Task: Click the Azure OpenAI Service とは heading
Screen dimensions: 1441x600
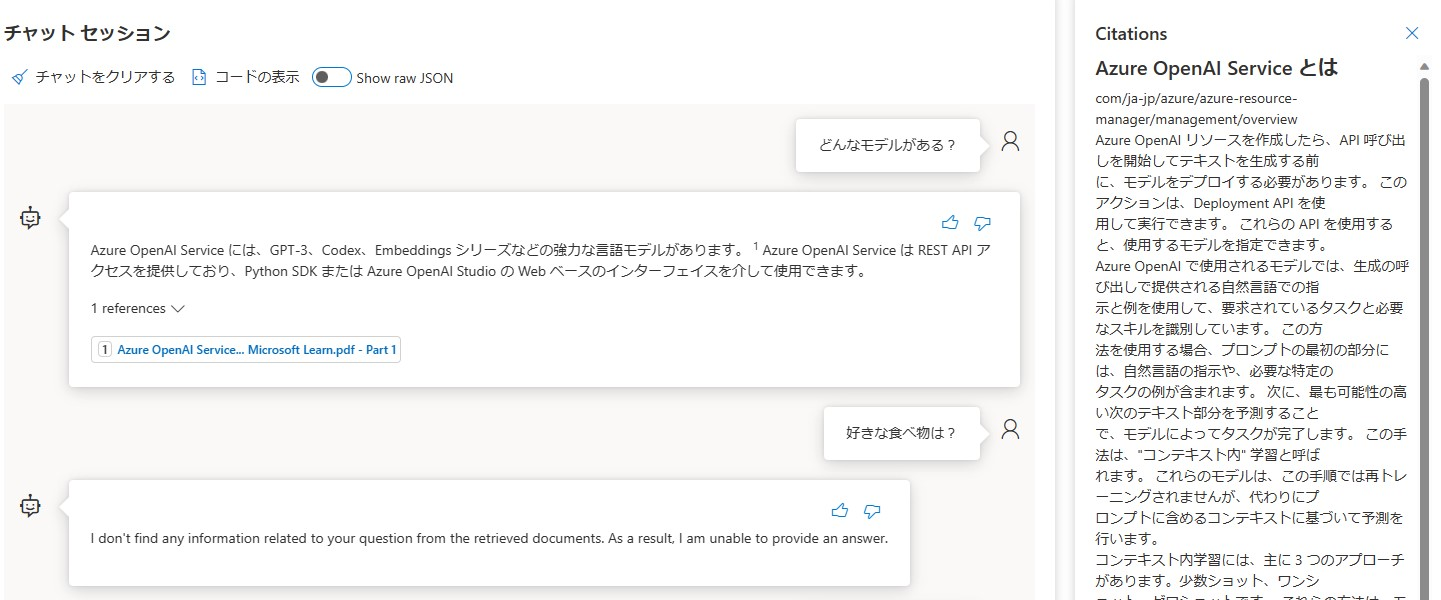Action: point(1217,68)
